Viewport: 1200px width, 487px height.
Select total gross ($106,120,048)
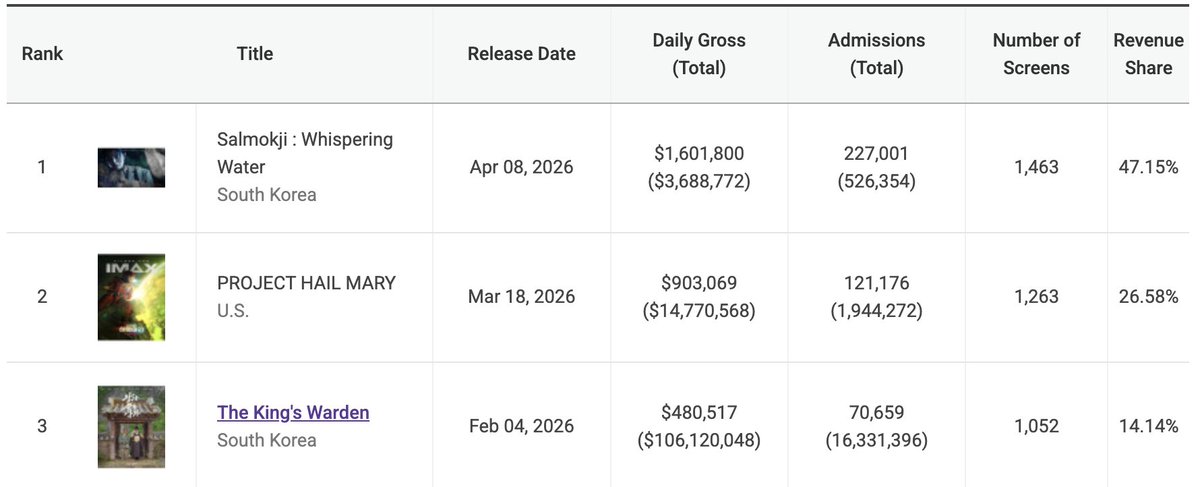pyautogui.click(x=699, y=440)
